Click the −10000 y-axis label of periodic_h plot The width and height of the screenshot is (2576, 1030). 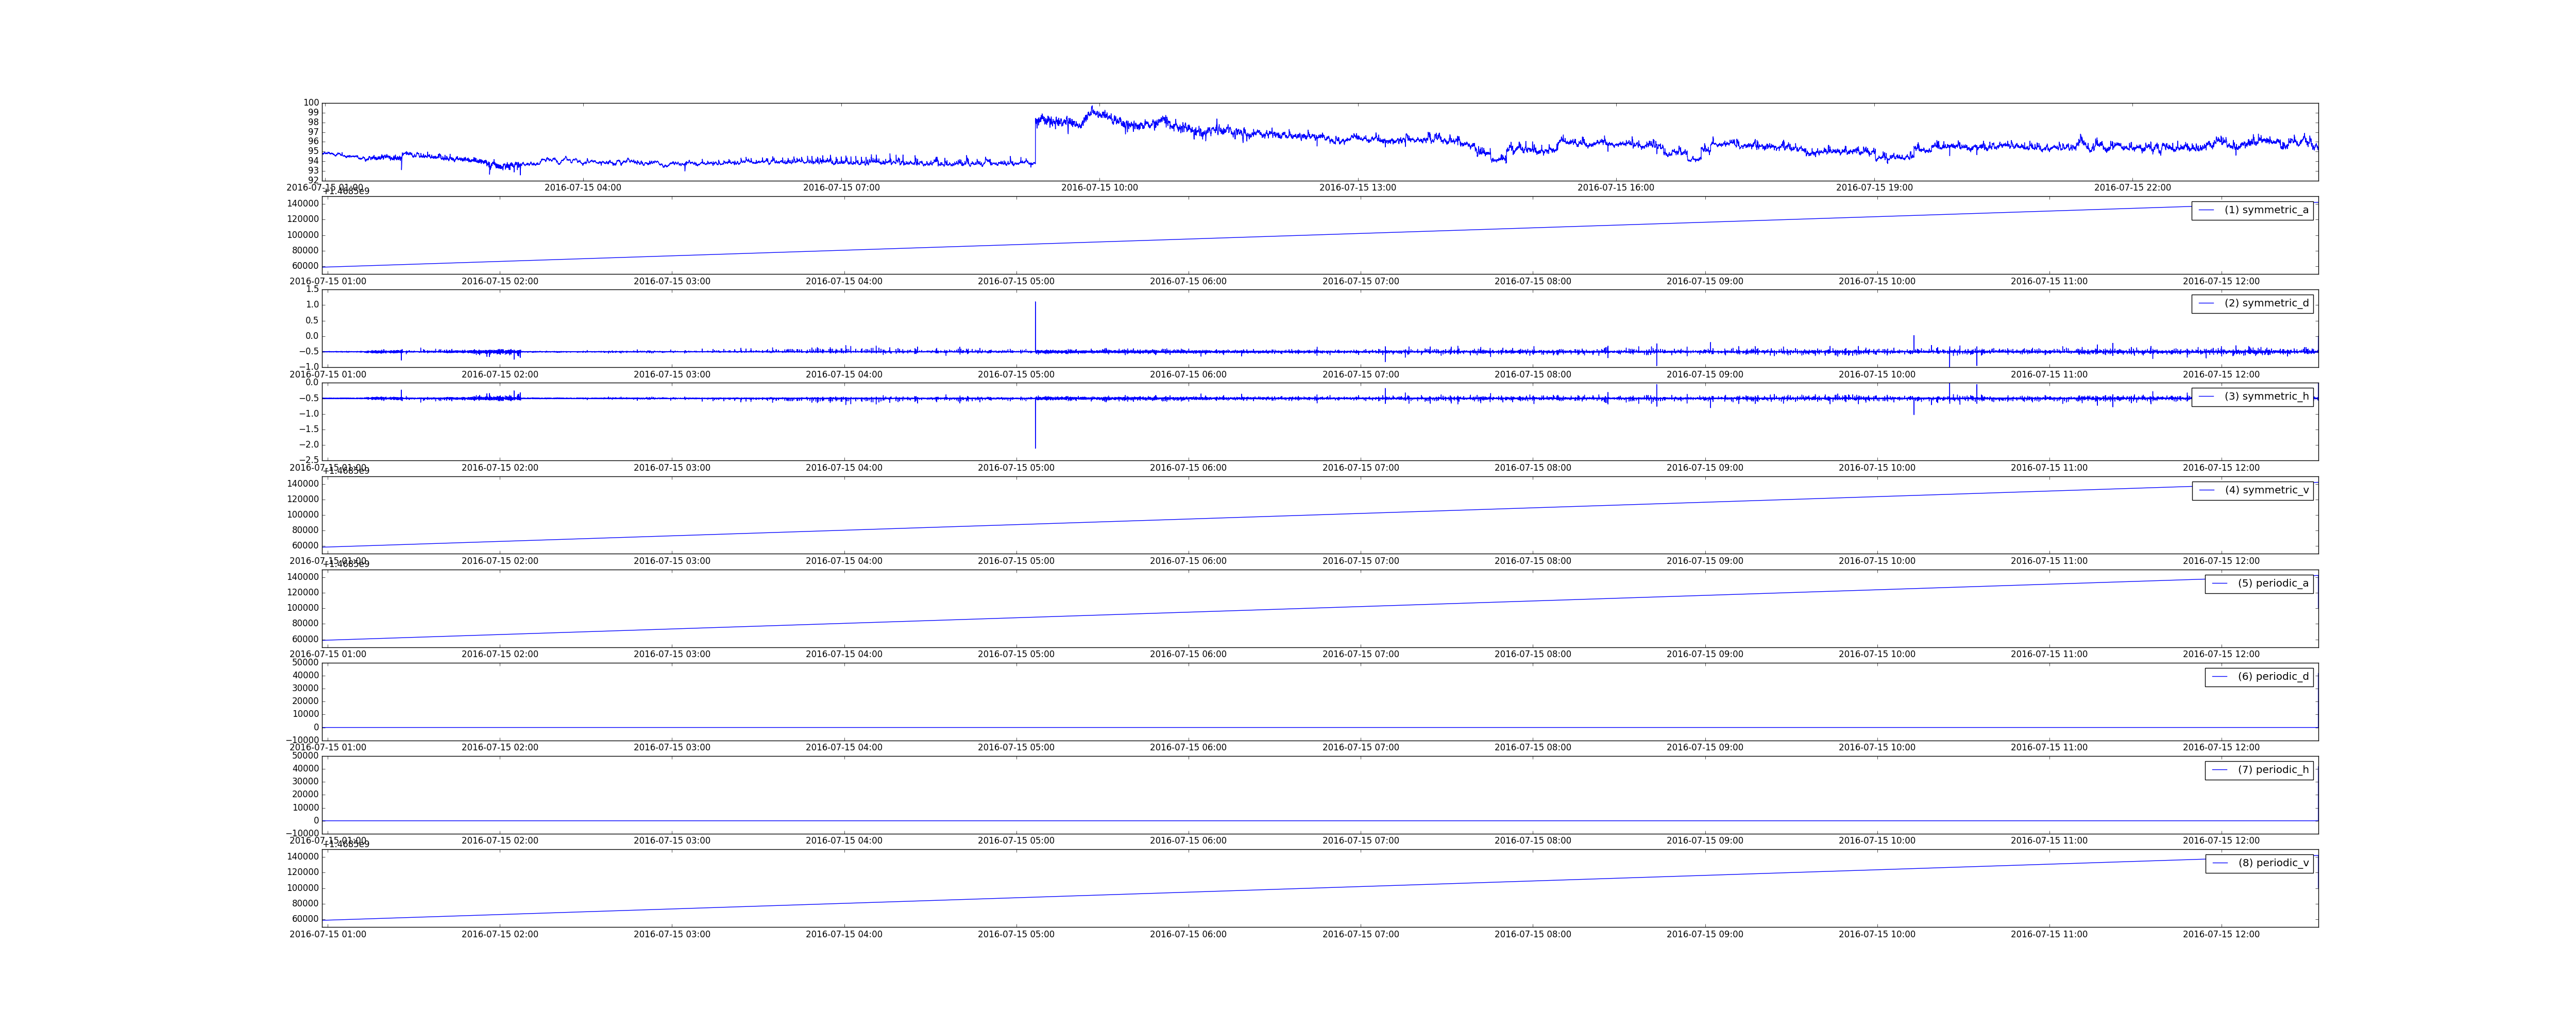pos(302,834)
